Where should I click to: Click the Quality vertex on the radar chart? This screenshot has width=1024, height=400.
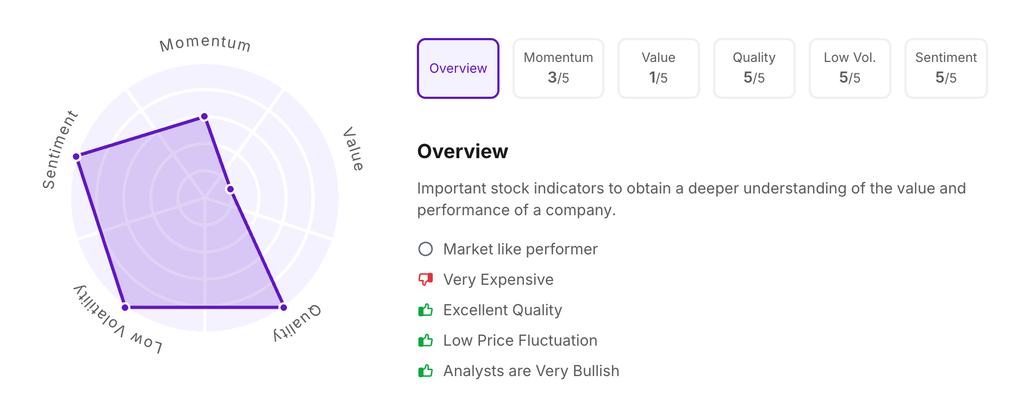point(283,307)
